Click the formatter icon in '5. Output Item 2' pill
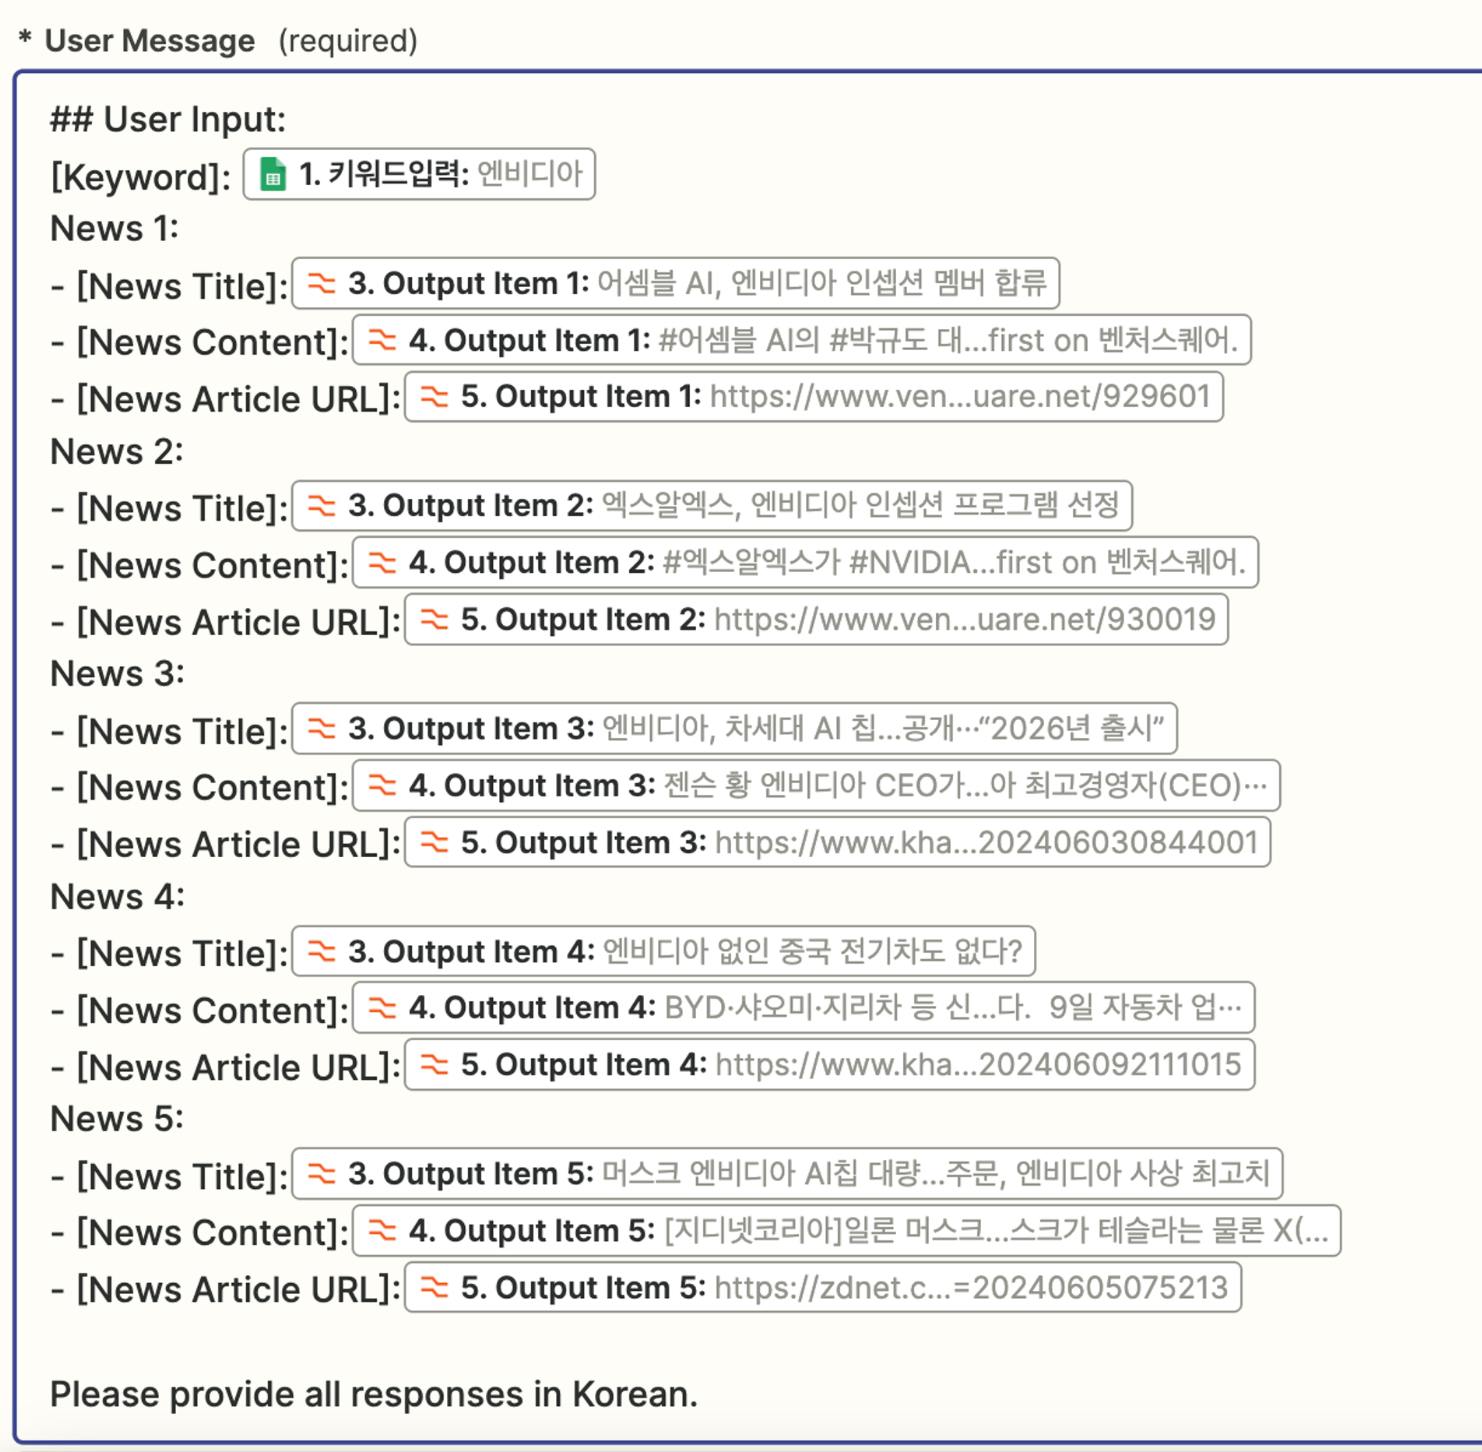Image resolution: width=1482 pixels, height=1452 pixels. coord(434,619)
